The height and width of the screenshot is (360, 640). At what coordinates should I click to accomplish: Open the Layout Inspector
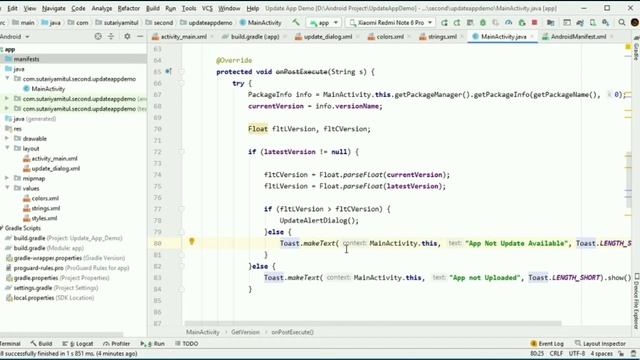pos(600,344)
